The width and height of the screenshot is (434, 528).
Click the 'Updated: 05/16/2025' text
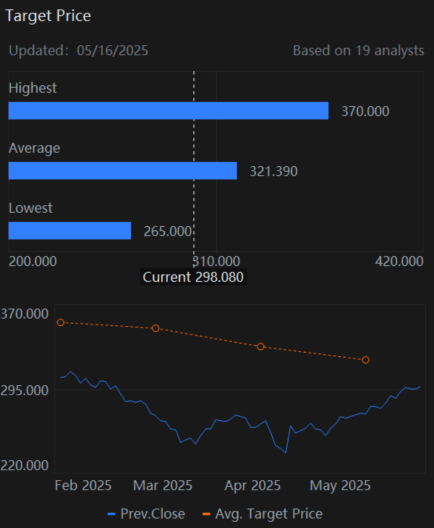pos(78,51)
